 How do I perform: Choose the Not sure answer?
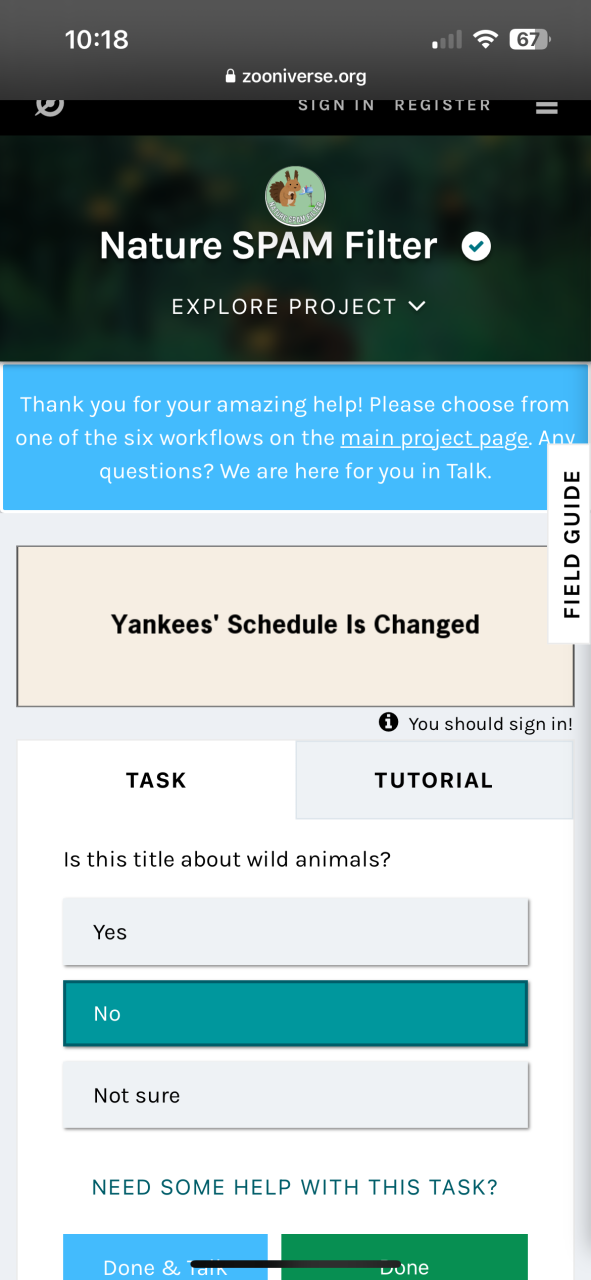point(295,1095)
